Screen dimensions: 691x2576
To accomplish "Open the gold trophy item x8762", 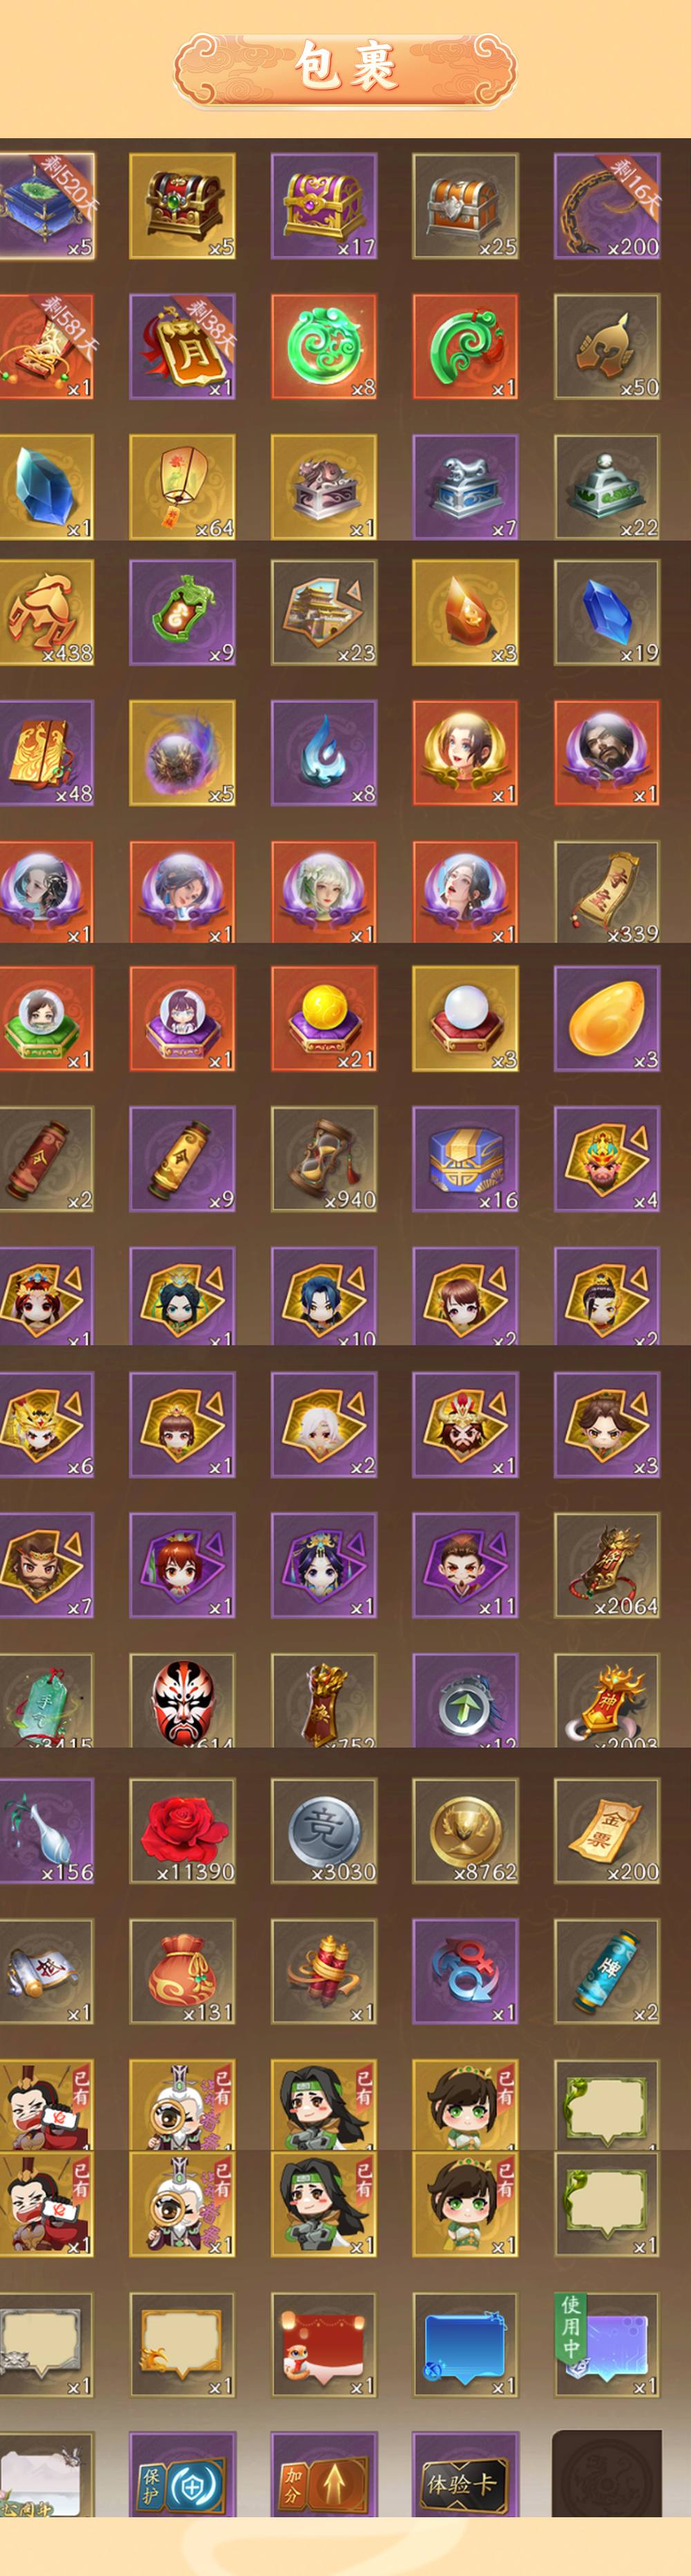I will coord(465,1831).
